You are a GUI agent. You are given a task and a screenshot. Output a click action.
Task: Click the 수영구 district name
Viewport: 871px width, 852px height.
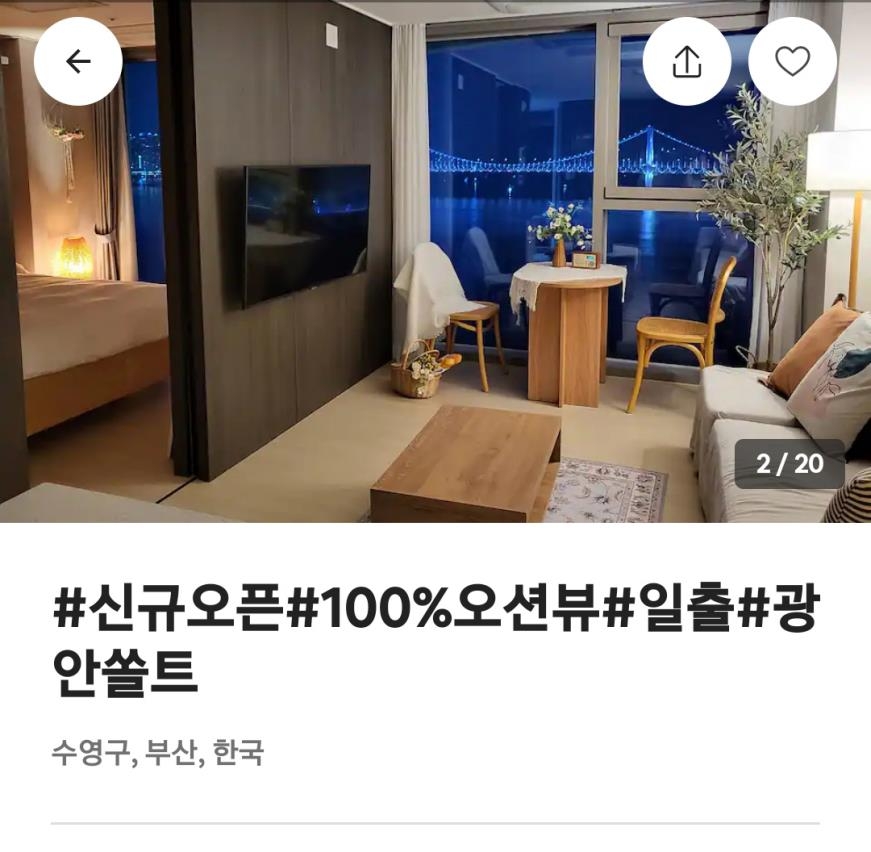pos(91,753)
